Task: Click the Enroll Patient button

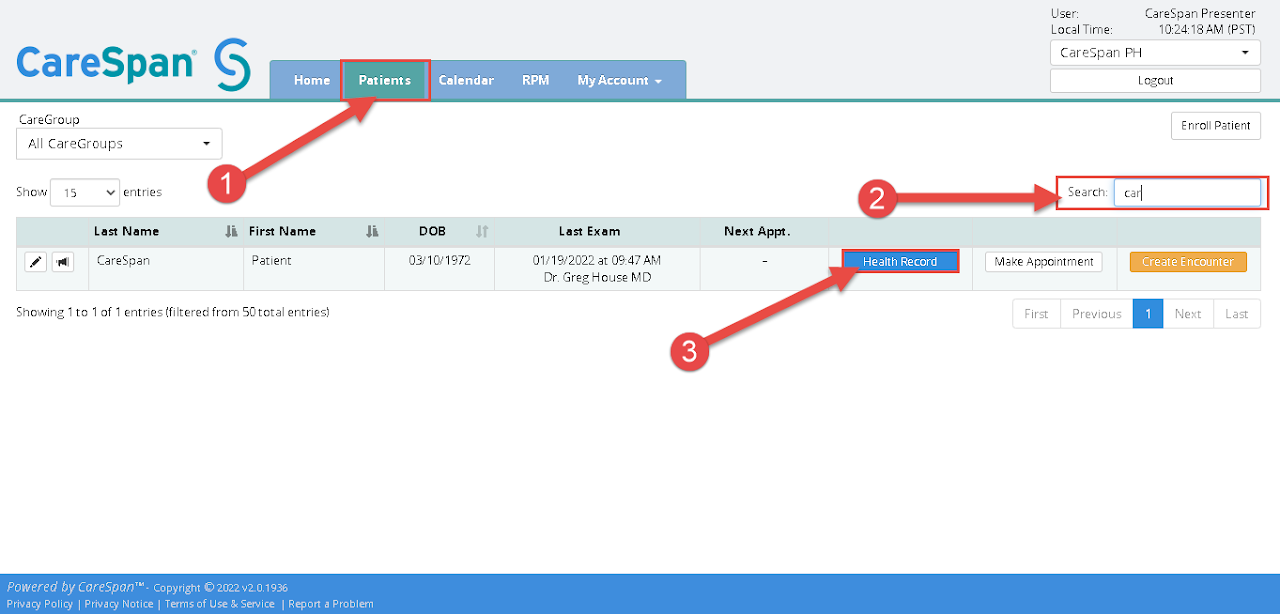Action: pyautogui.click(x=1216, y=126)
